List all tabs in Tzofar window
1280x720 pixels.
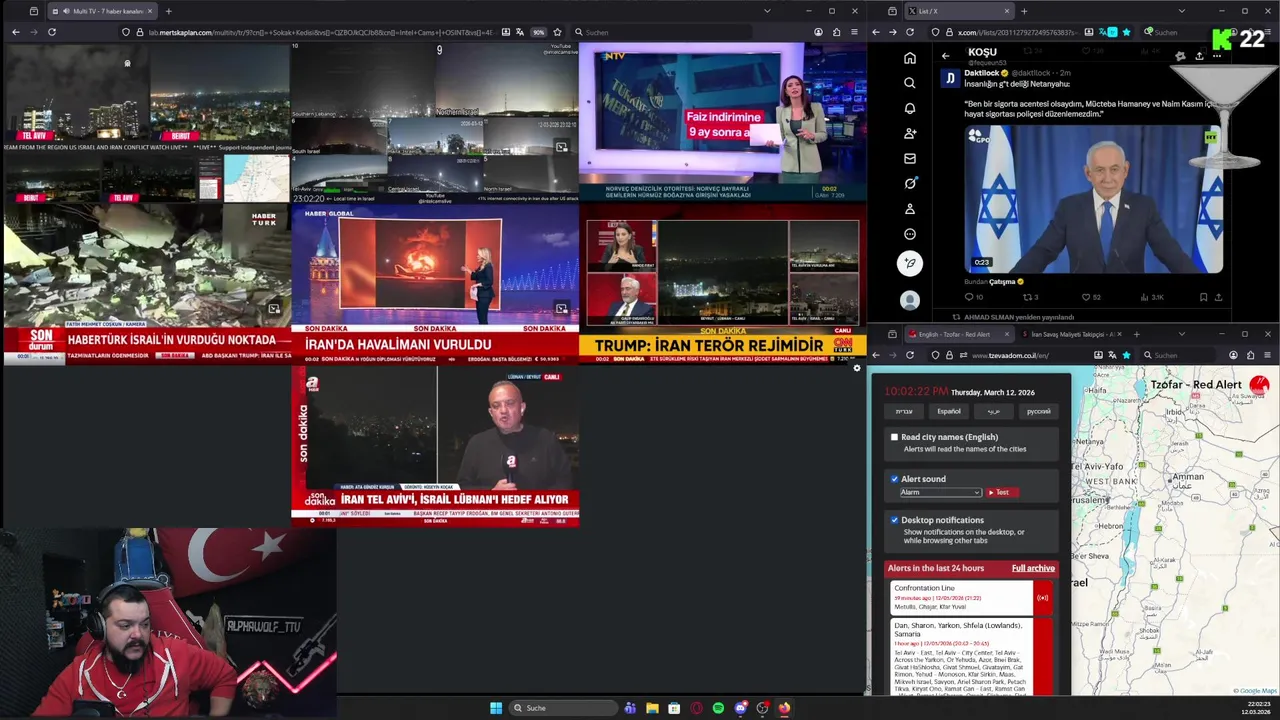point(1181,334)
